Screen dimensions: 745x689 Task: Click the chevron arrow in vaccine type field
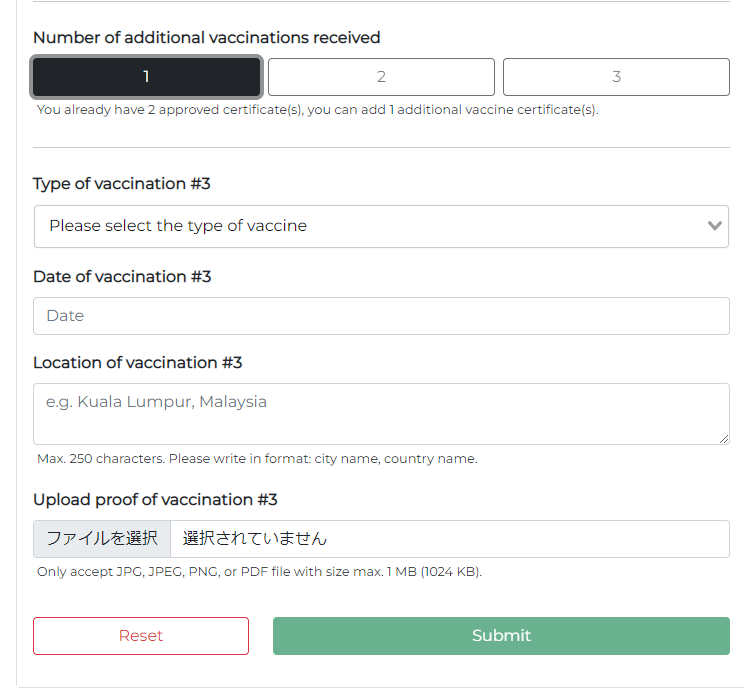coord(714,226)
